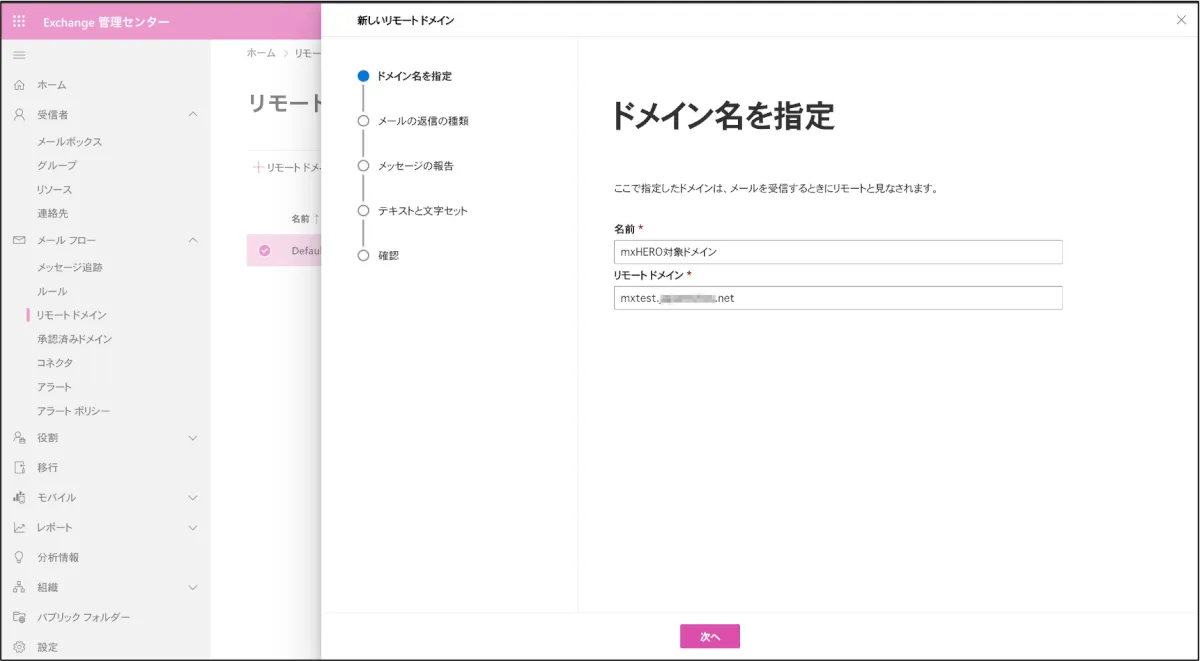This screenshot has width=1200, height=661.
Task: Collapse the 受信者 section chevron
Action: [193, 115]
